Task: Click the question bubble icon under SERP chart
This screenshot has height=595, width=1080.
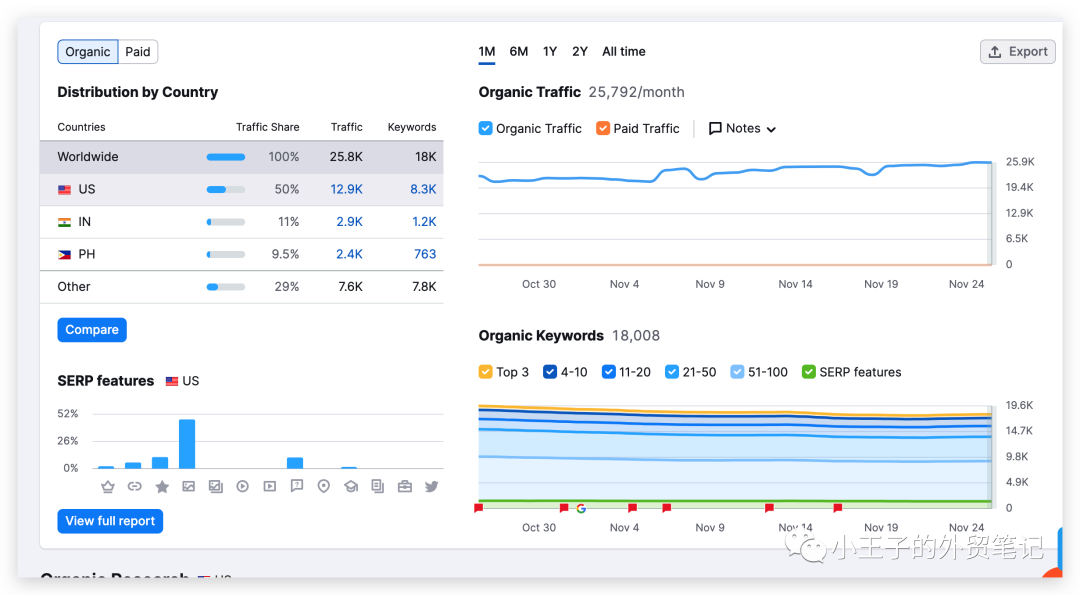Action: 296,487
